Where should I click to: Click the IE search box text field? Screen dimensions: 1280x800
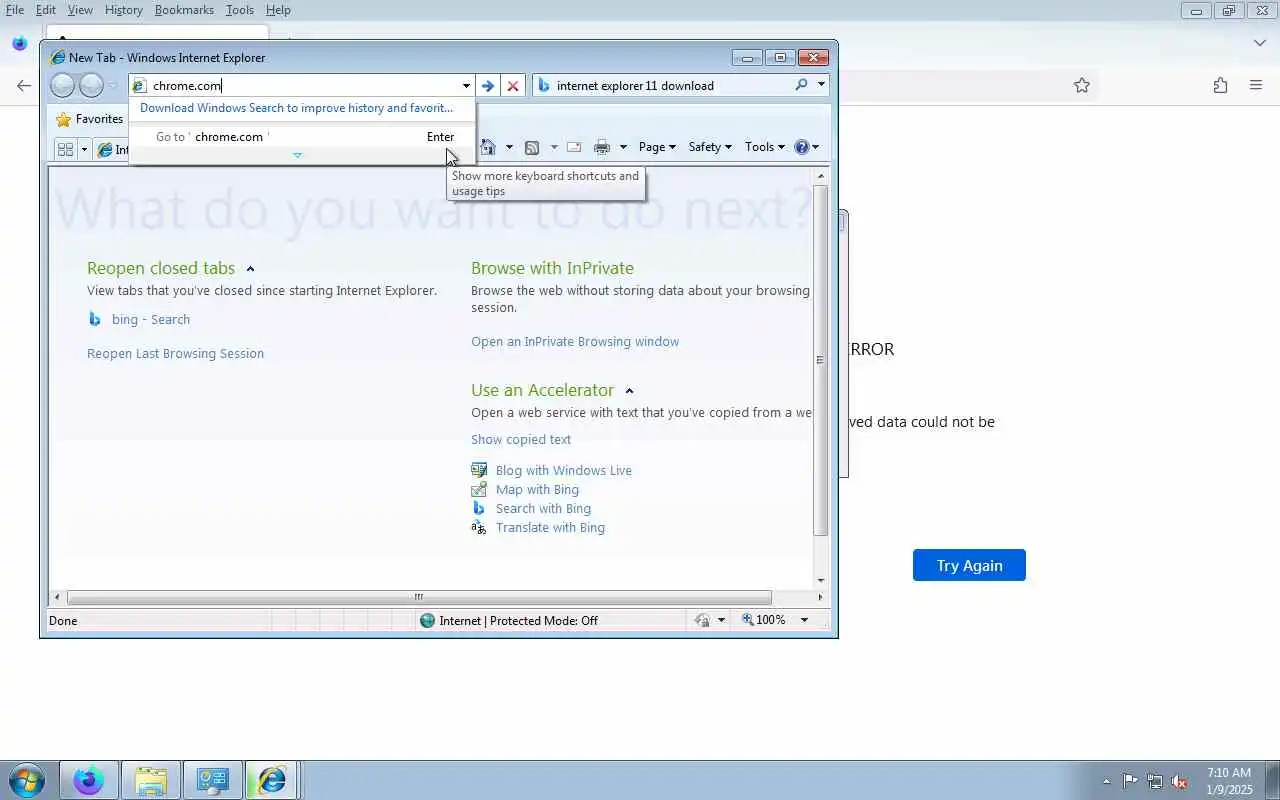coord(672,85)
